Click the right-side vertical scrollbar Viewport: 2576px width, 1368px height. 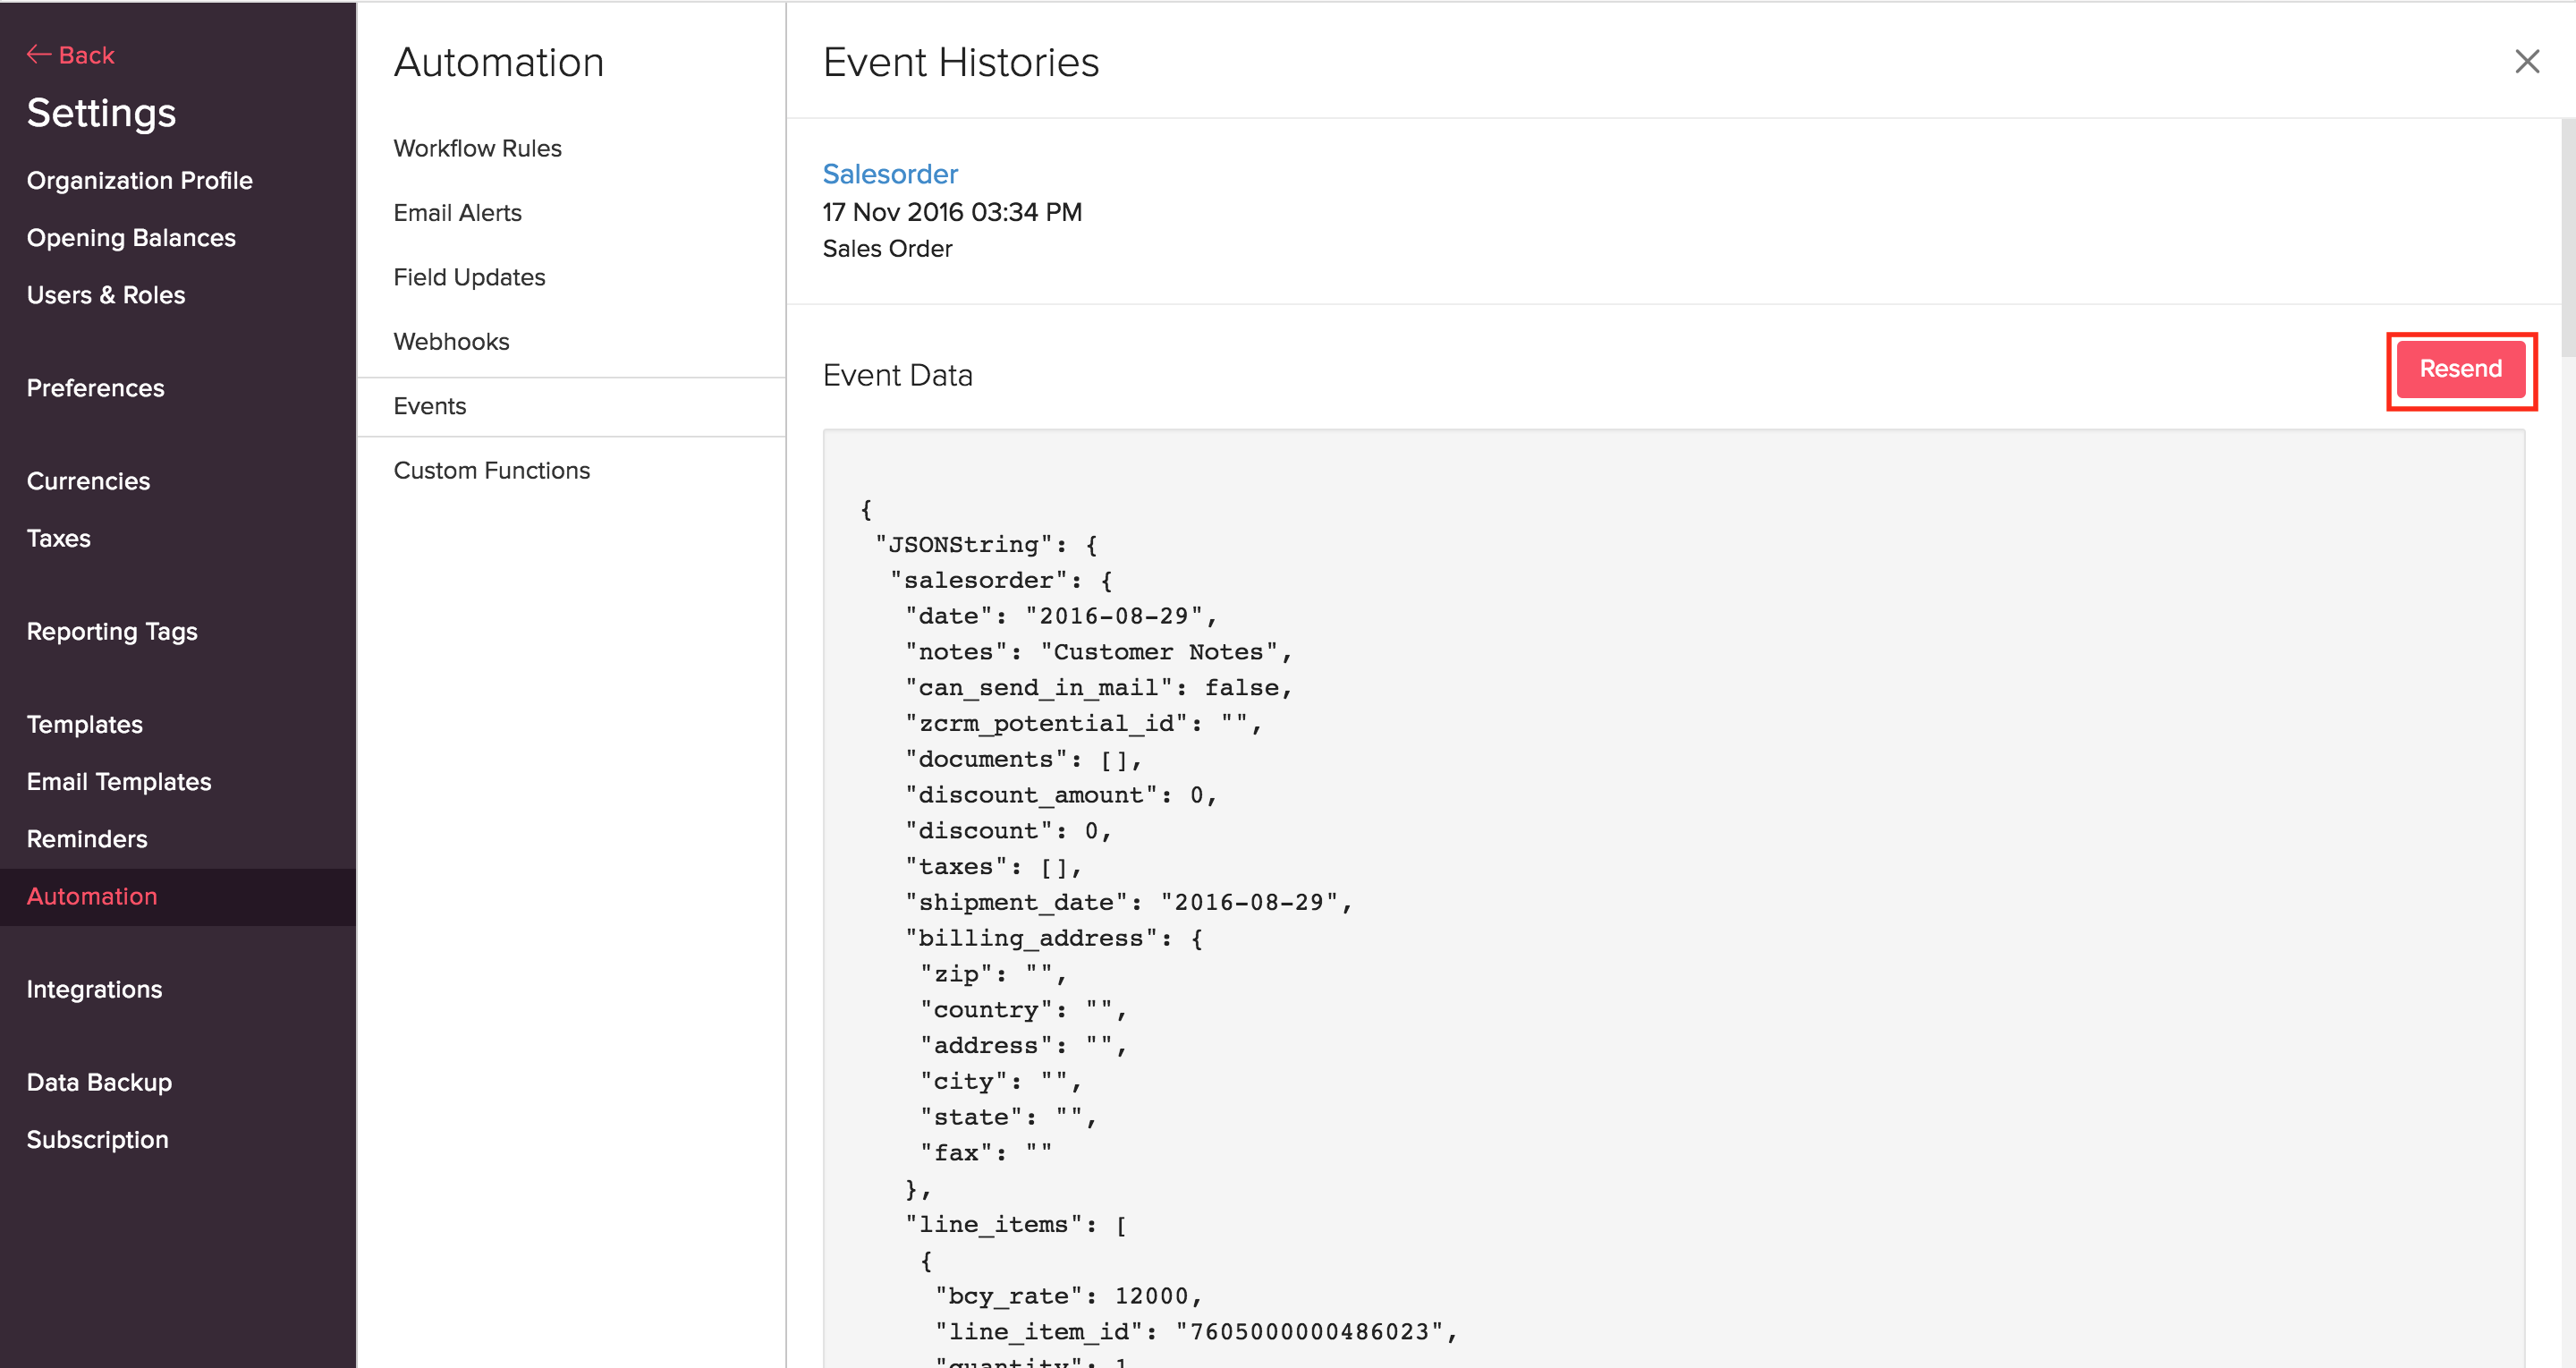click(x=2567, y=240)
